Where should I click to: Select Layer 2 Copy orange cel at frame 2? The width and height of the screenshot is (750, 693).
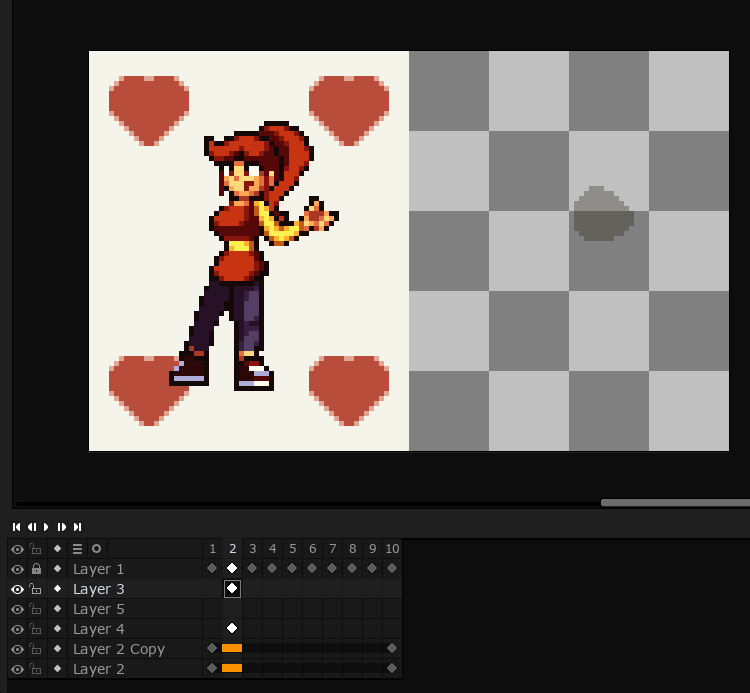[232, 648]
